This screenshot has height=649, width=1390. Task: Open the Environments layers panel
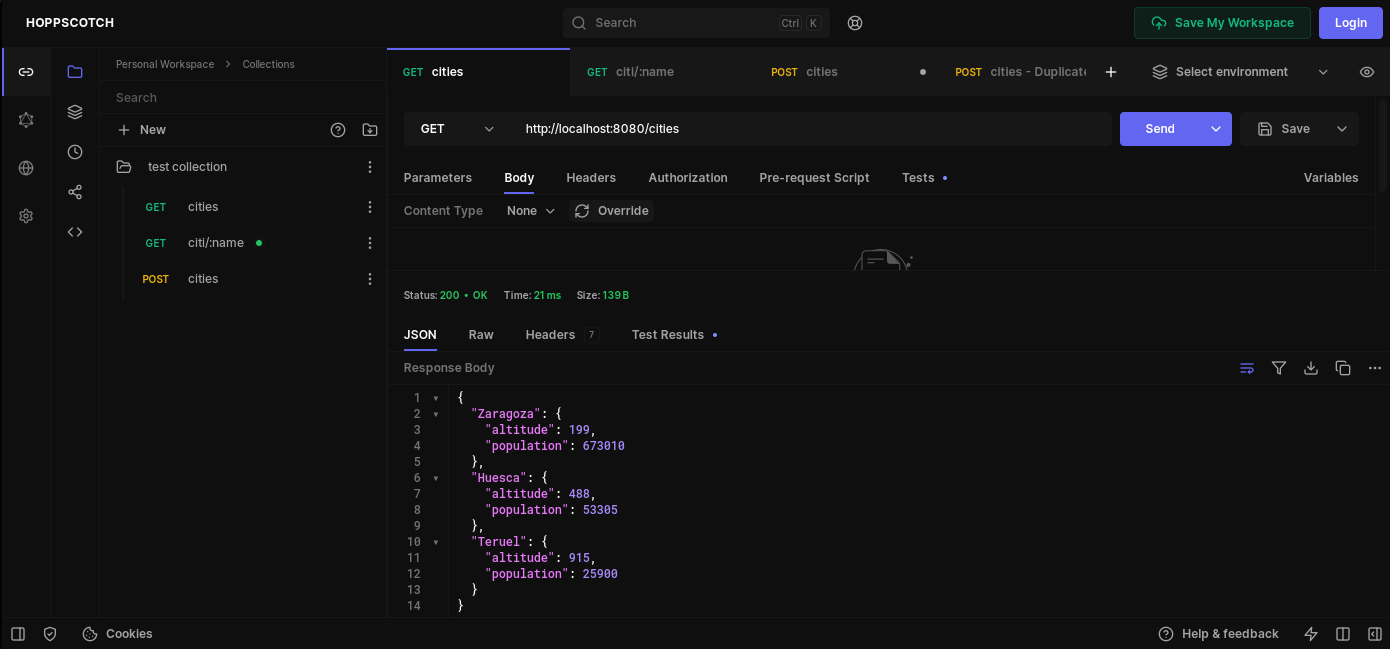(75, 112)
